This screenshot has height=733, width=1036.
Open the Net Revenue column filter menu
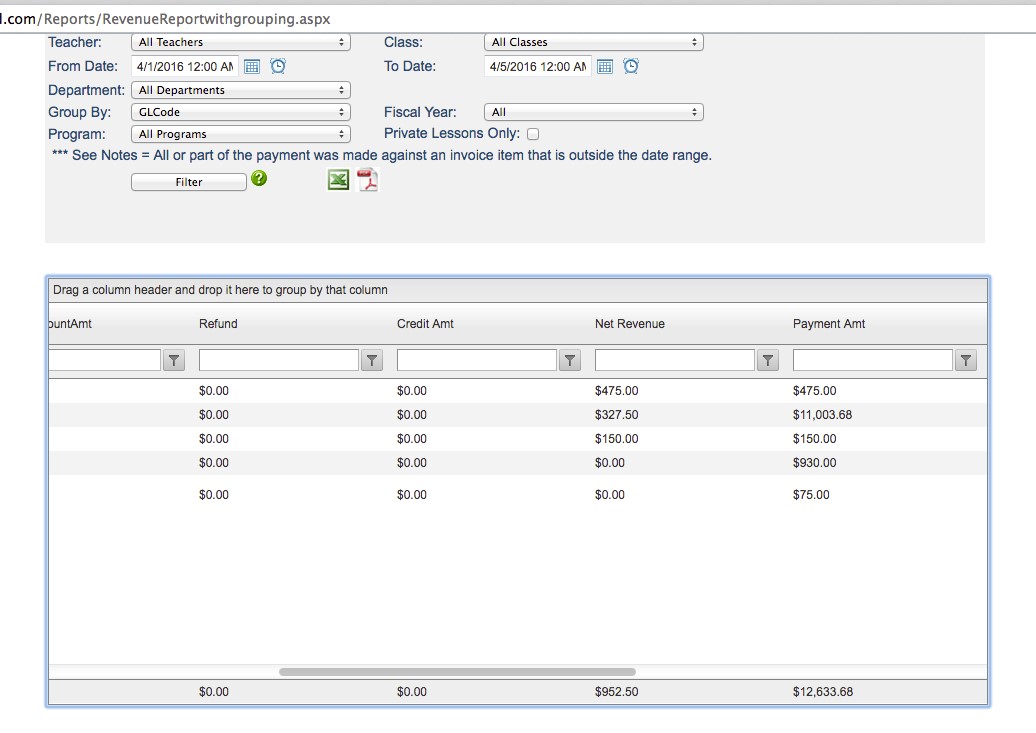(768, 361)
